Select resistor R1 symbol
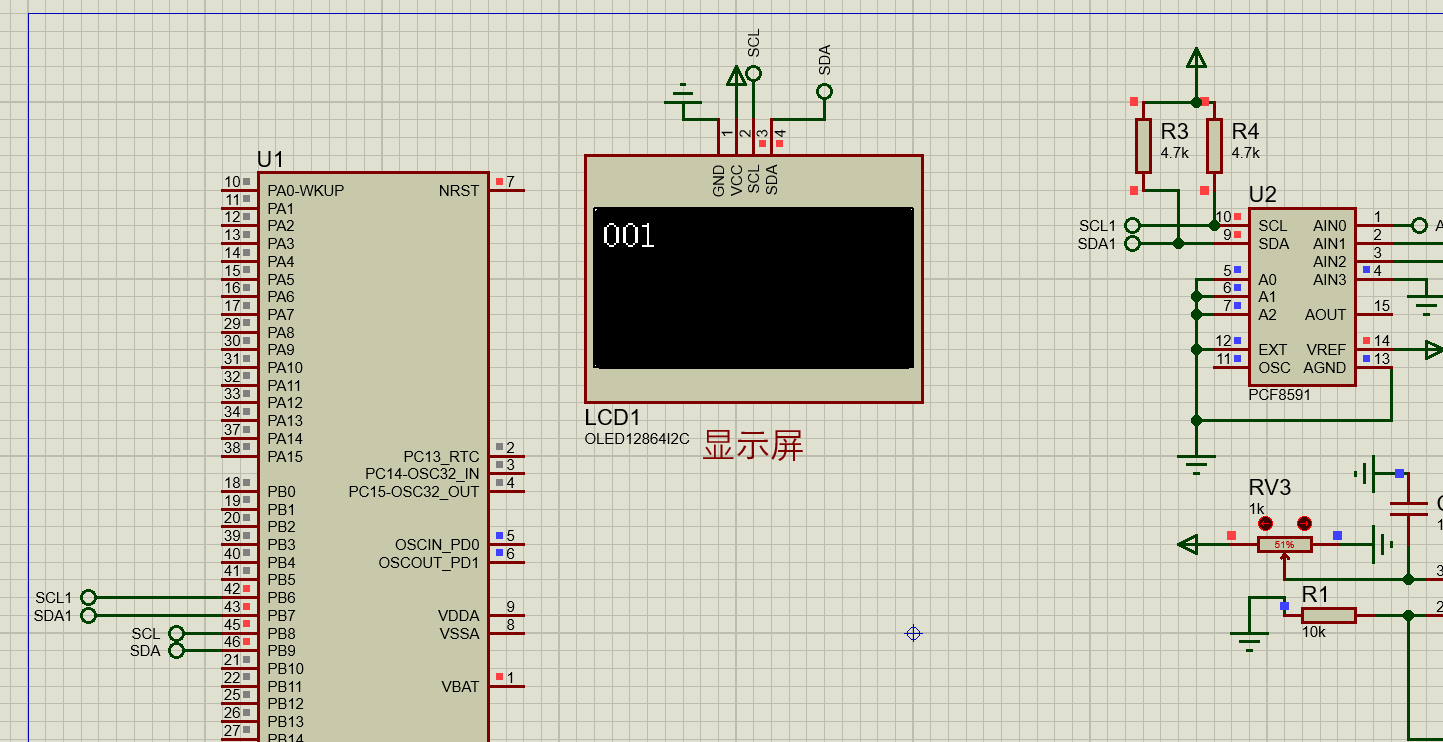The image size is (1443, 742). (1329, 615)
